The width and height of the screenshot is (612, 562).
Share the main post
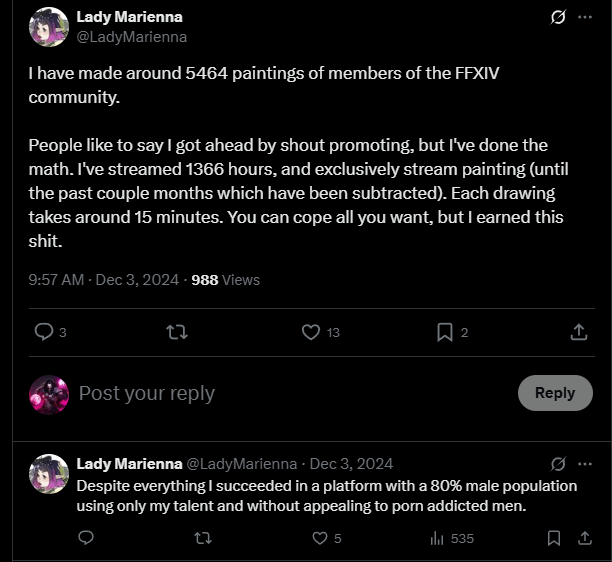(578, 333)
